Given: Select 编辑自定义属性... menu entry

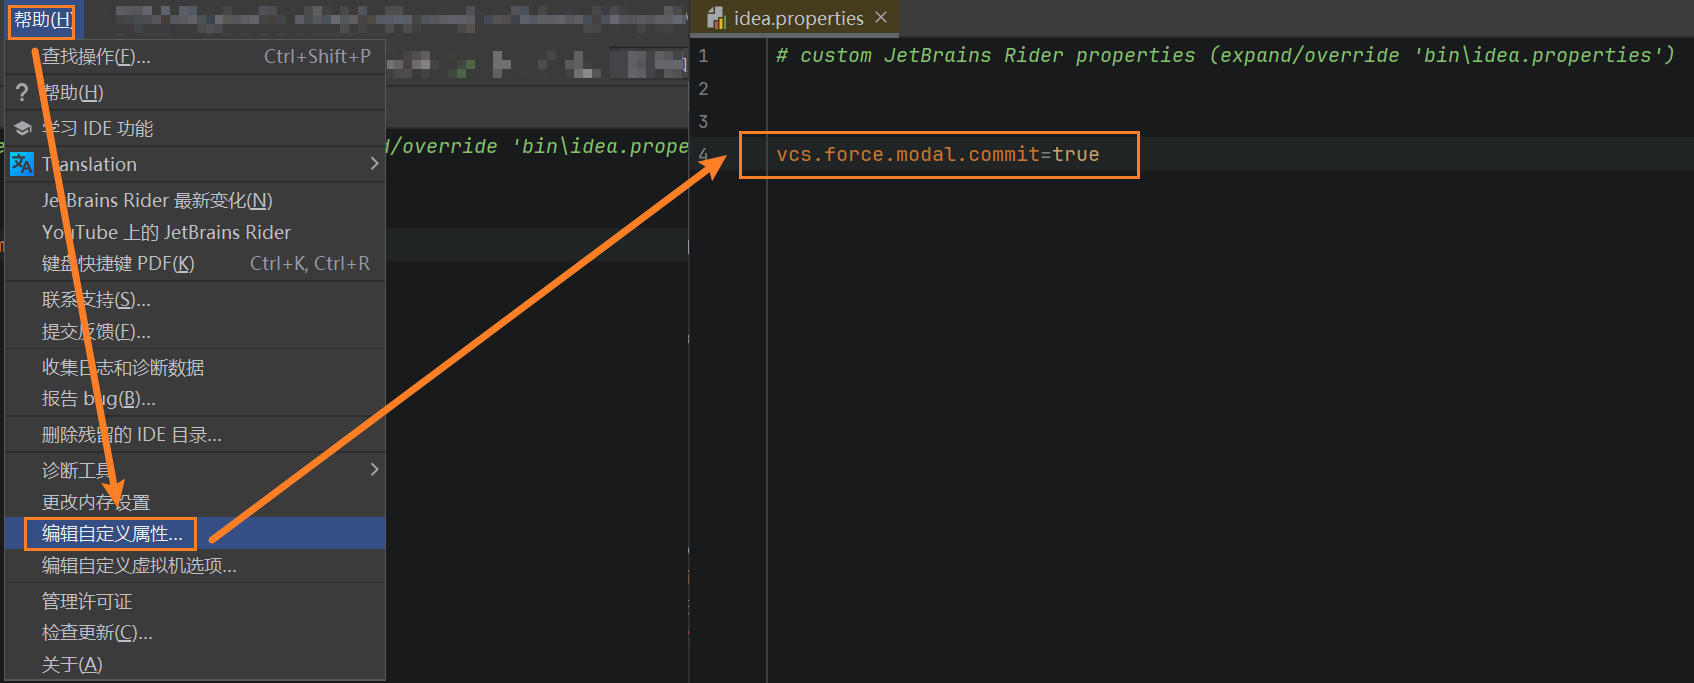Looking at the screenshot, I should pyautogui.click(x=112, y=534).
